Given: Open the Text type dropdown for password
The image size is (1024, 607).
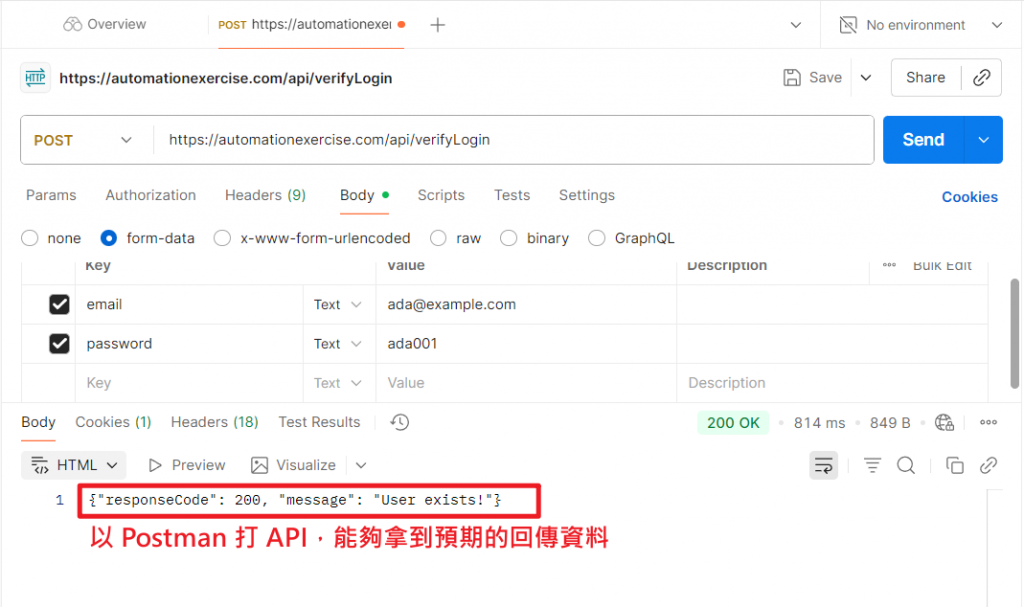Looking at the screenshot, I should (x=338, y=344).
